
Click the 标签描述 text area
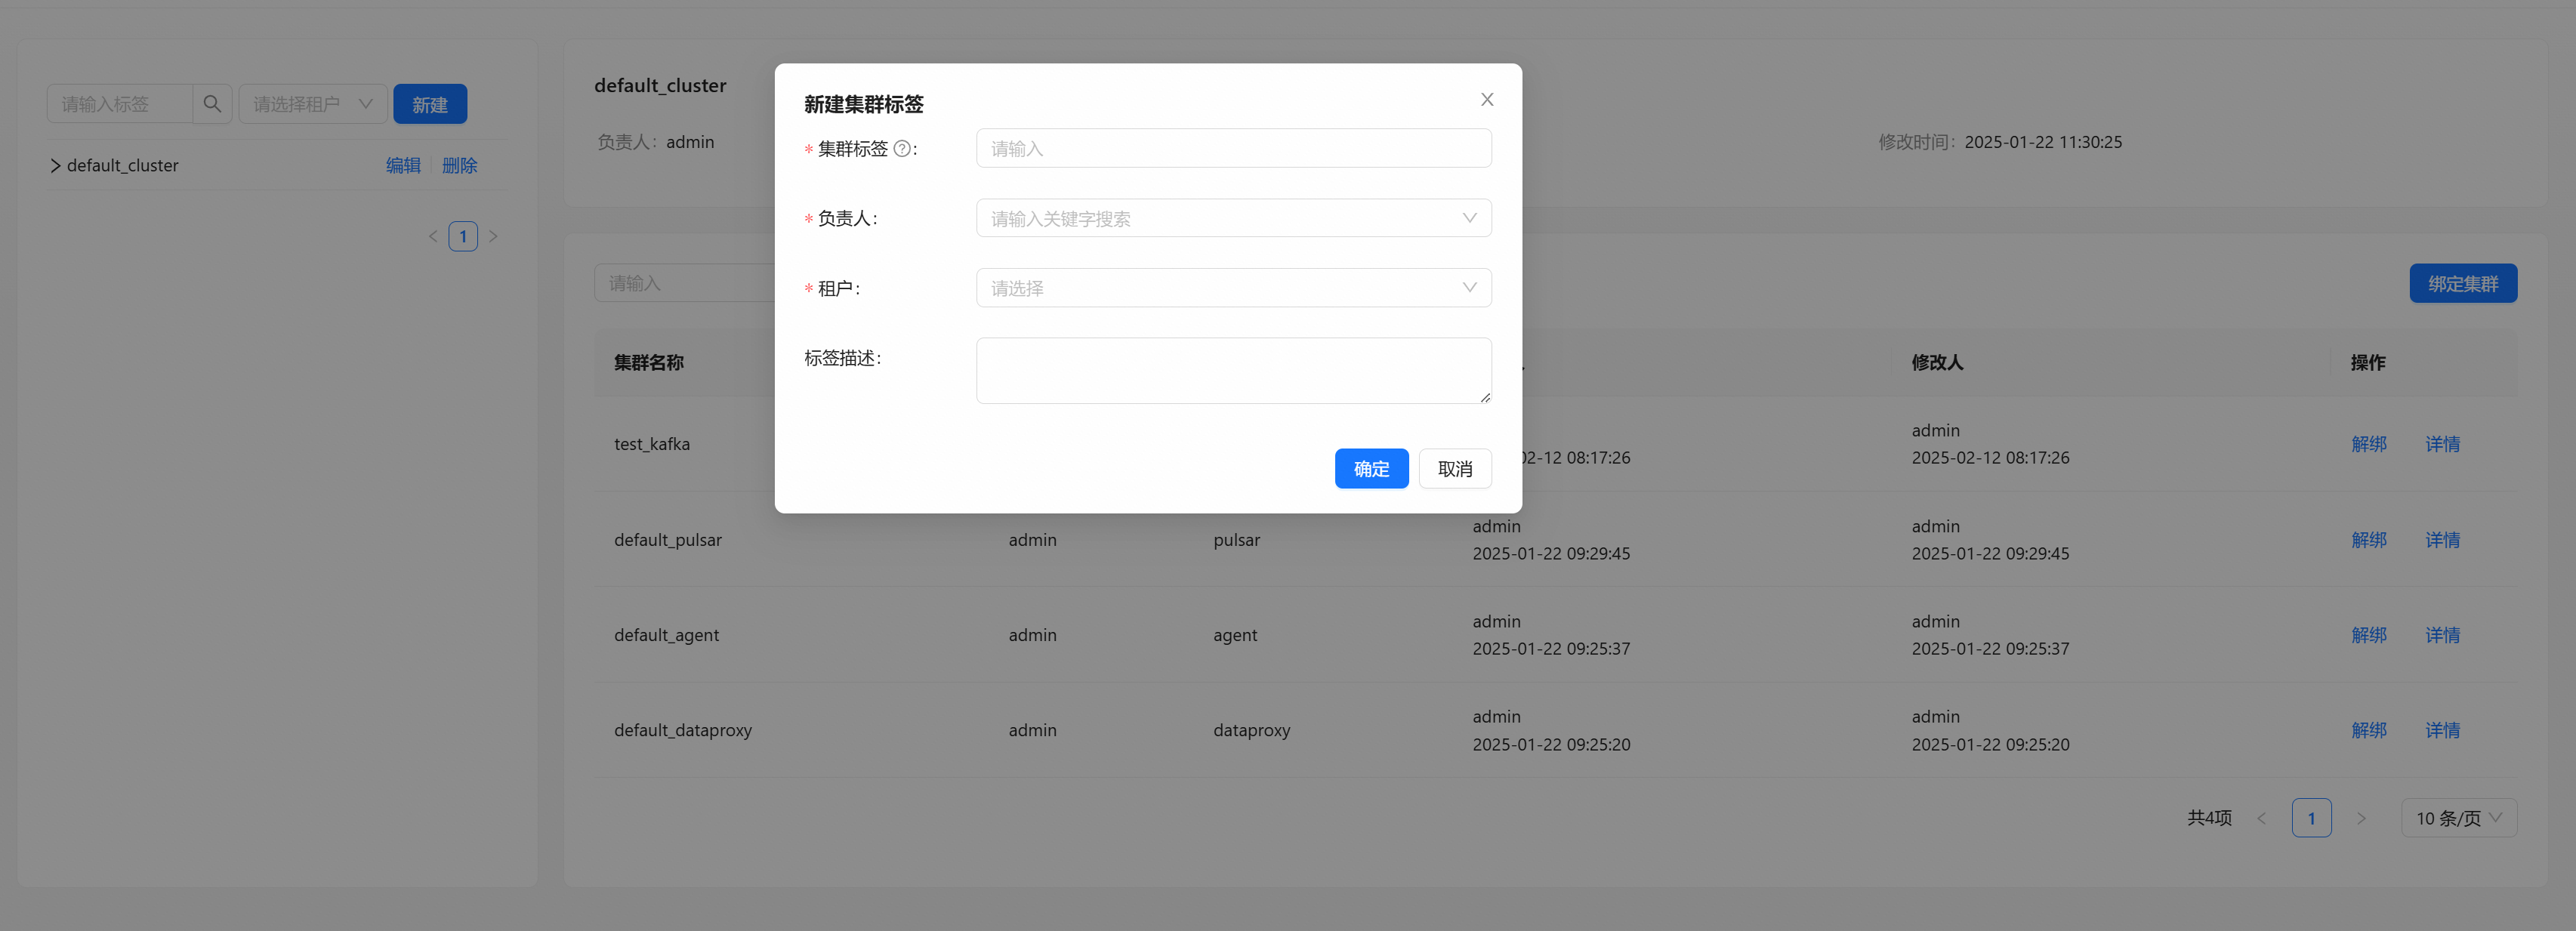coord(1232,371)
